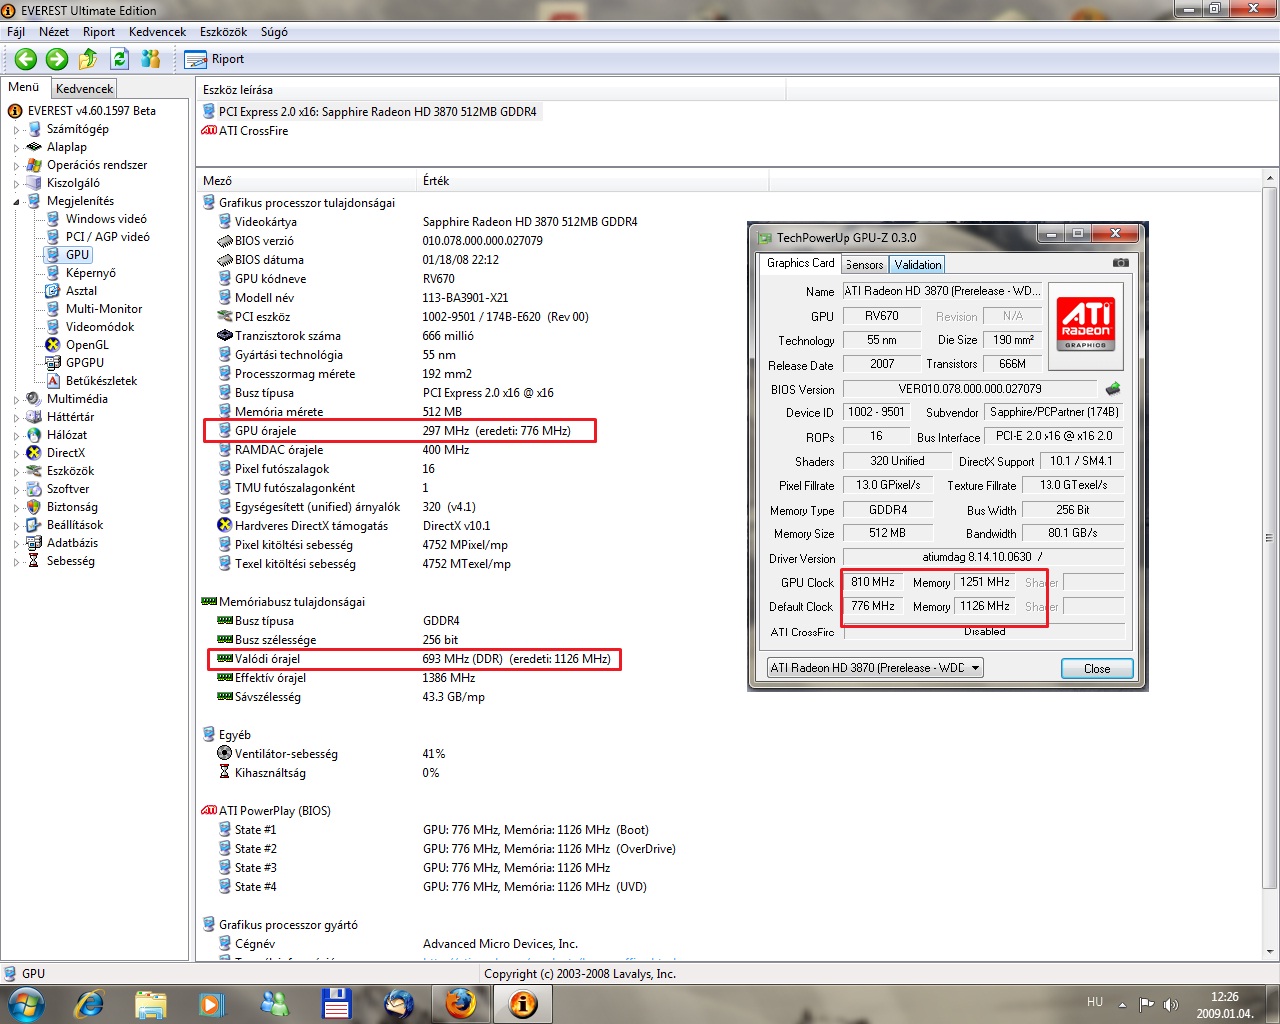Expand the DirectX tree node
This screenshot has width=1280, height=1024.
(16, 454)
